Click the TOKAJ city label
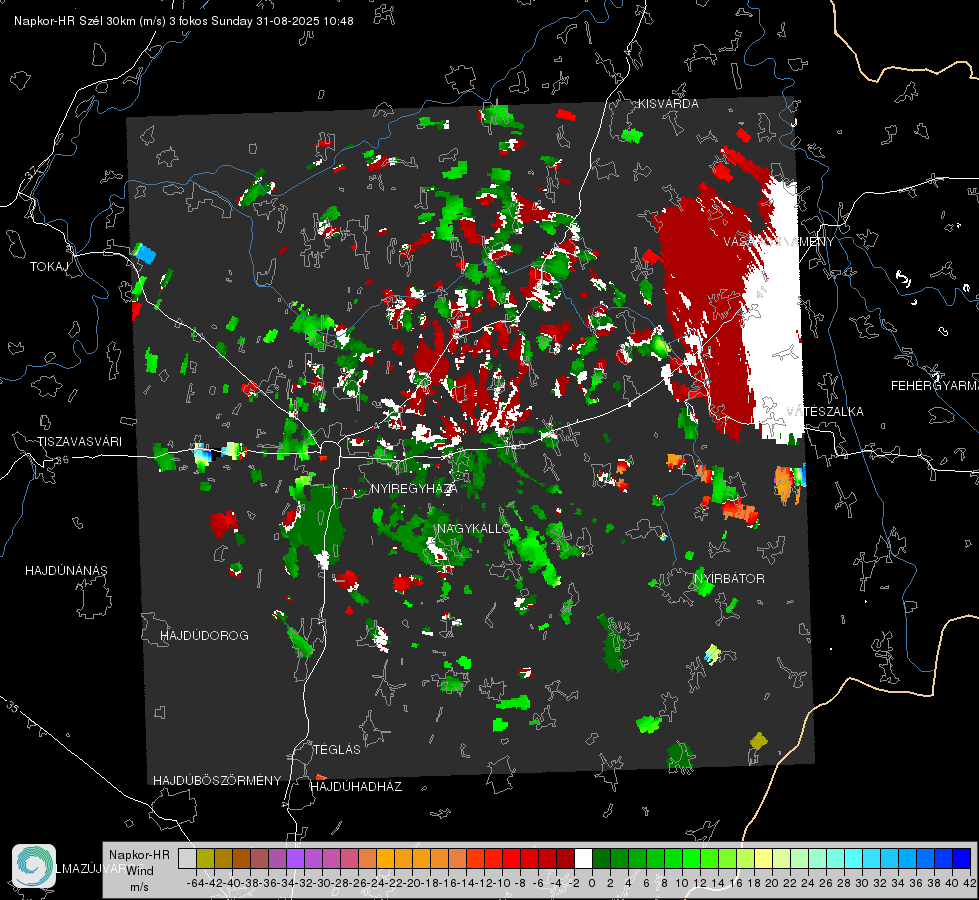The height and width of the screenshot is (900, 979). pos(49,267)
